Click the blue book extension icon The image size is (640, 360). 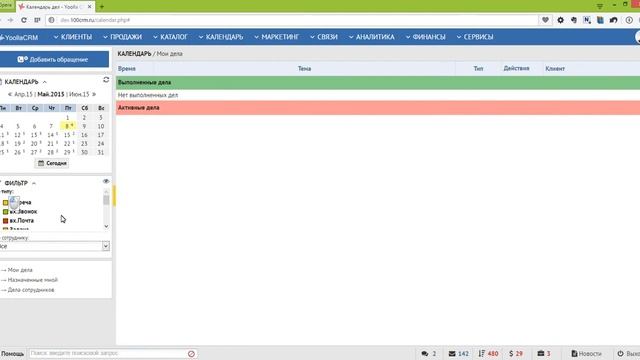[x=600, y=20]
